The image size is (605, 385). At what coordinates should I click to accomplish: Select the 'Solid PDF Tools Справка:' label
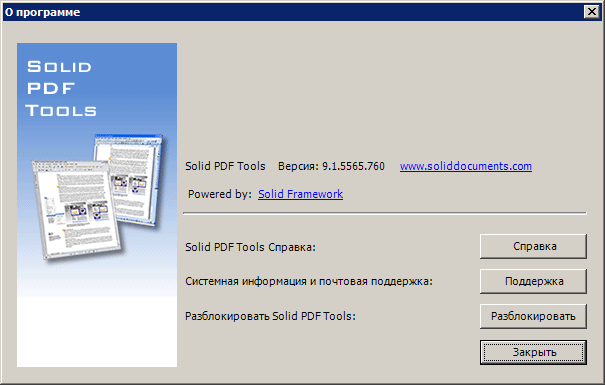250,247
